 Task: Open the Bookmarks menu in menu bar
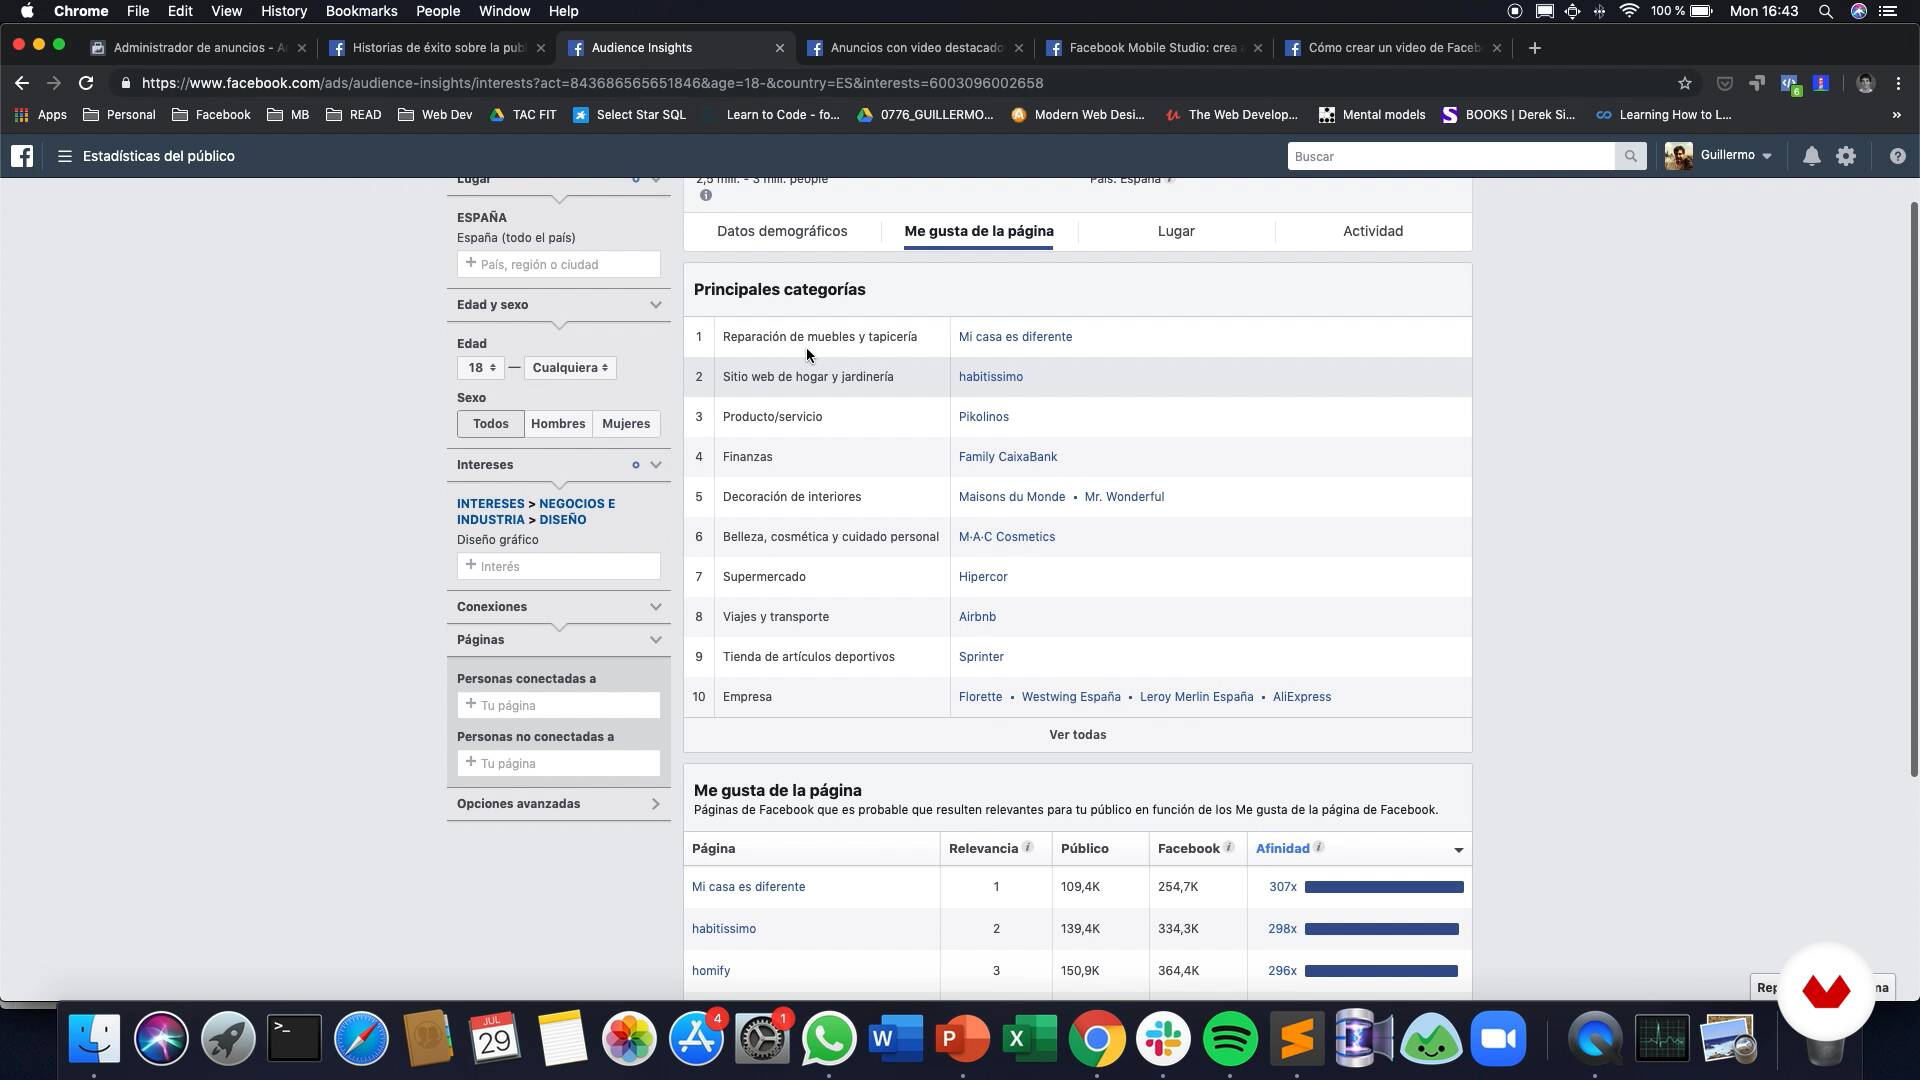tap(361, 11)
